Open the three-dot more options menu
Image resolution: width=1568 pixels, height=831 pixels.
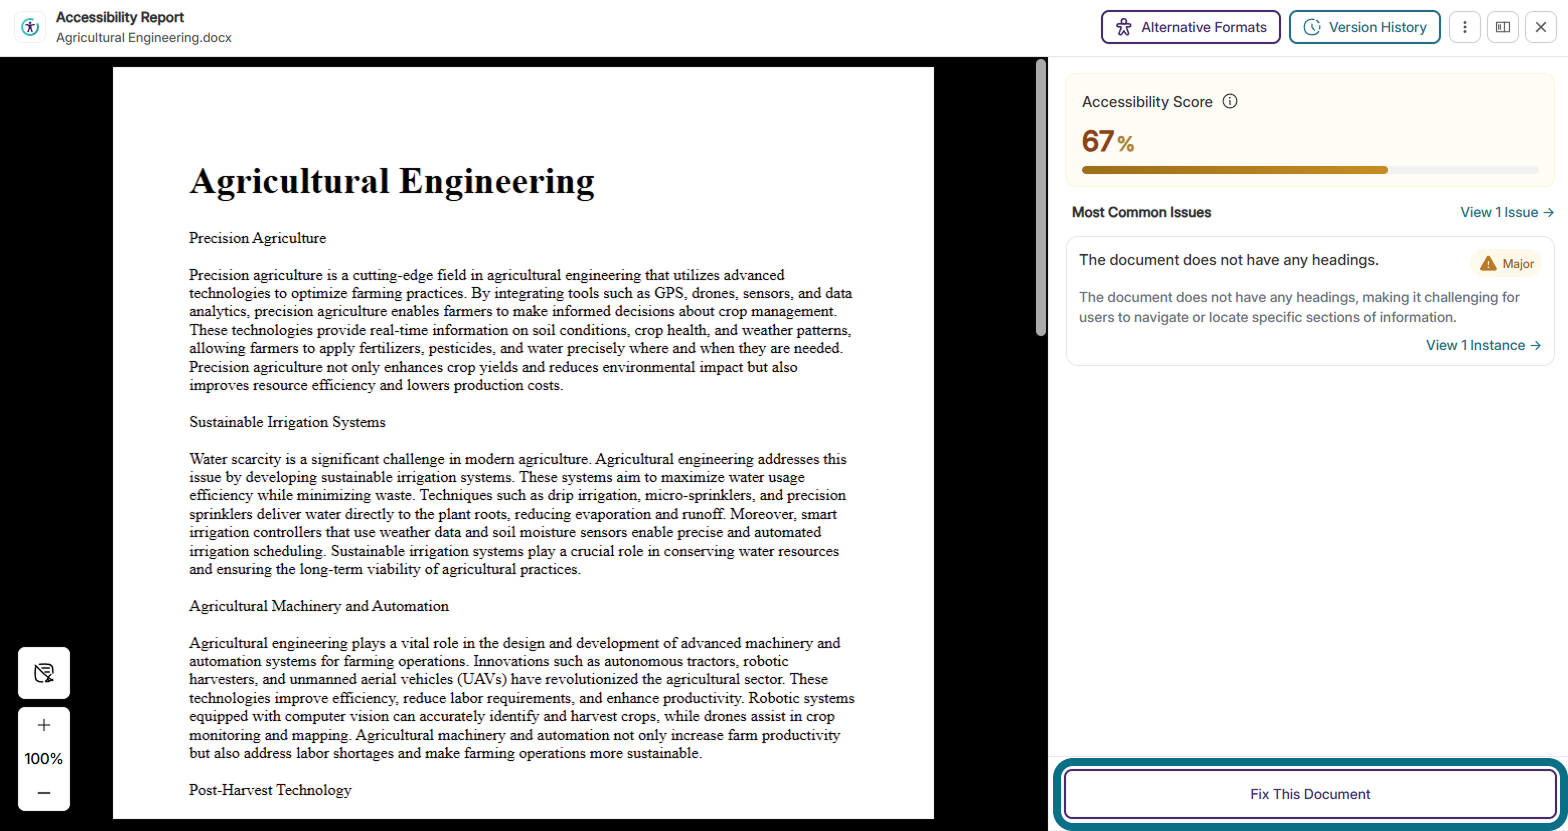[1464, 27]
